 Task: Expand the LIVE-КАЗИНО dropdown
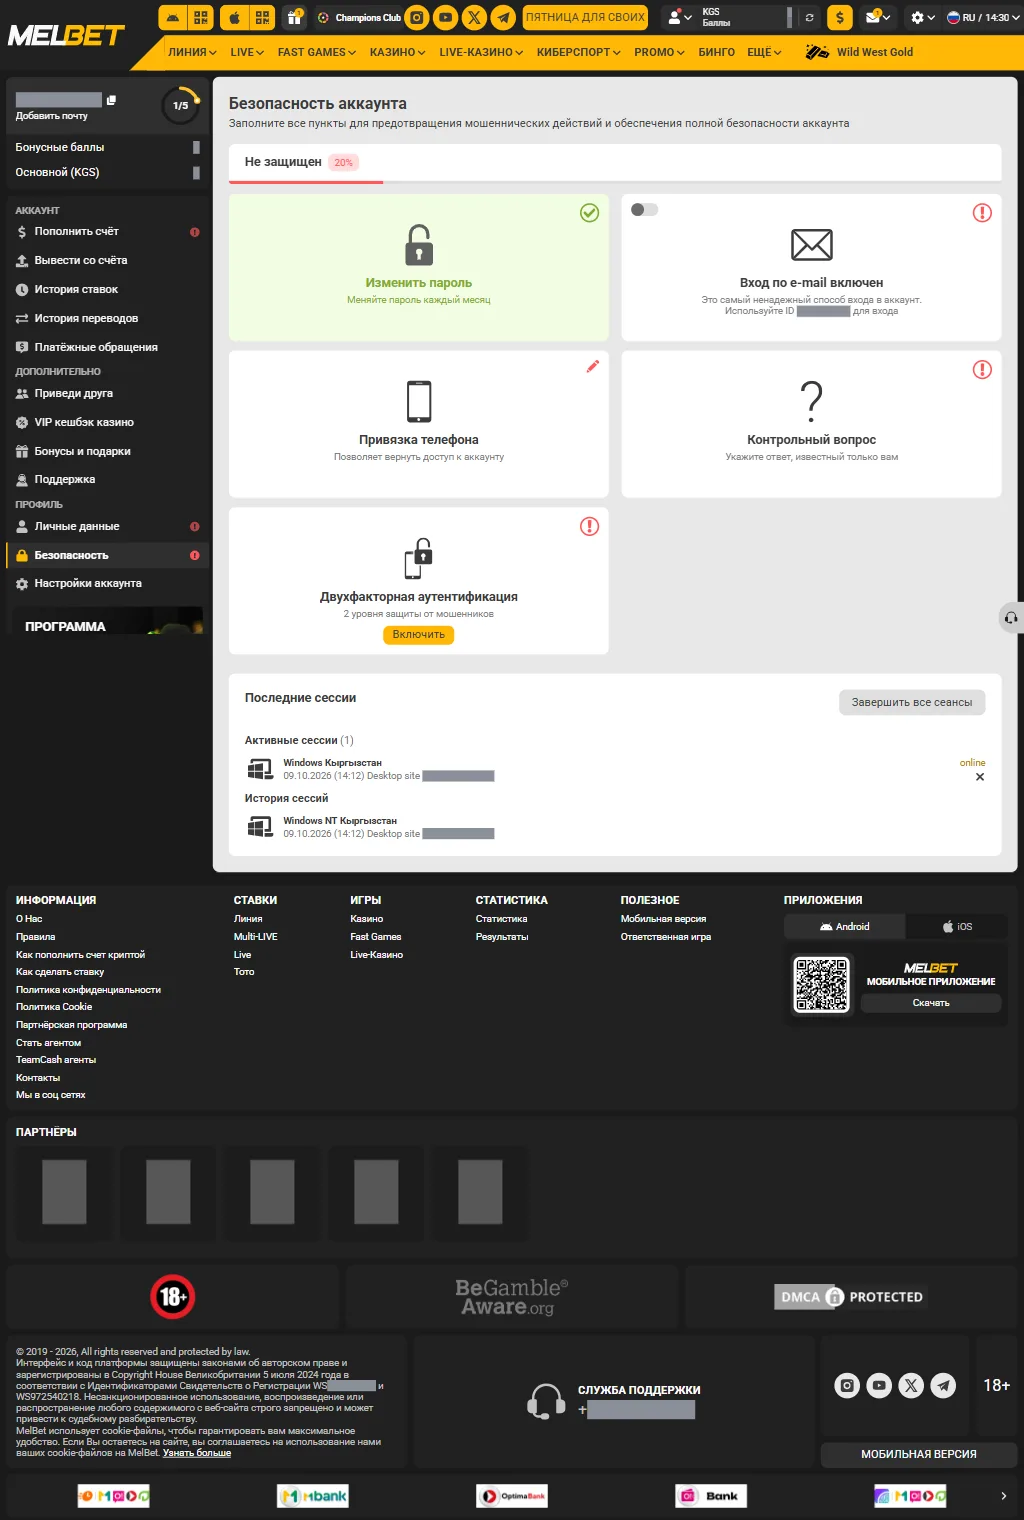[x=481, y=52]
